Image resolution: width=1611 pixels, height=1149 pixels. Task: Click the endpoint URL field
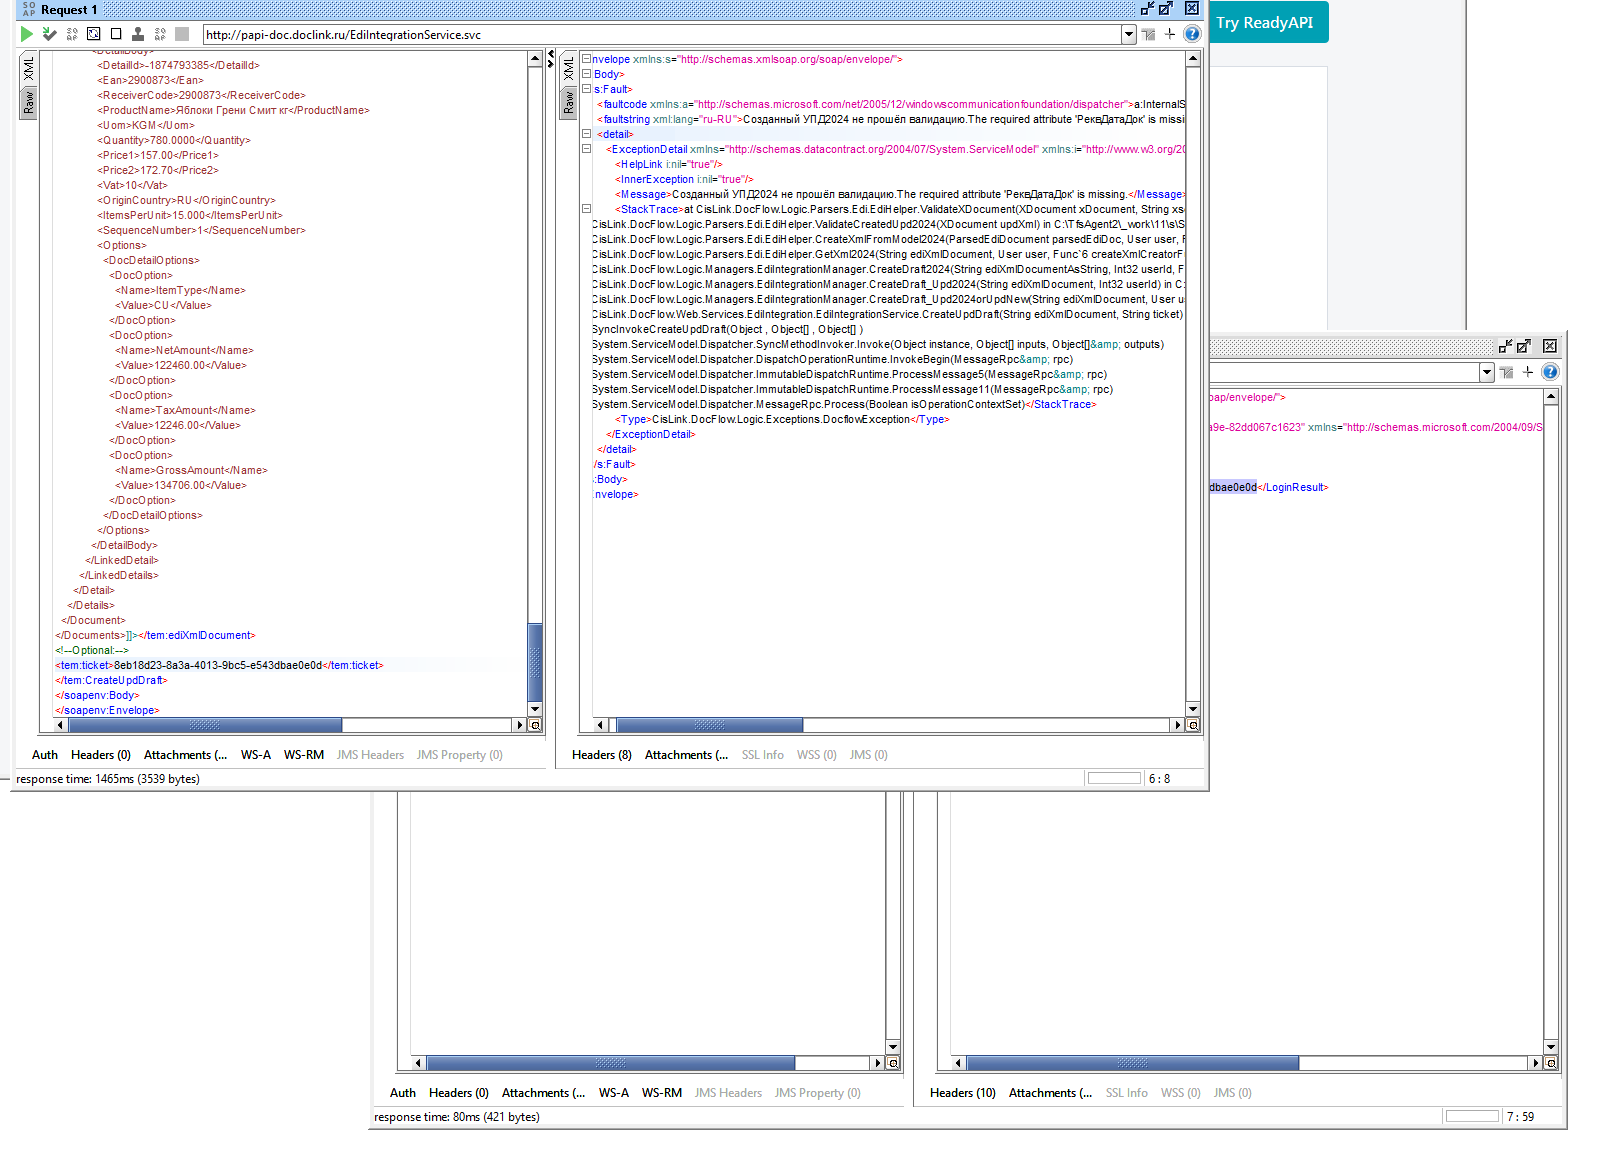click(662, 34)
